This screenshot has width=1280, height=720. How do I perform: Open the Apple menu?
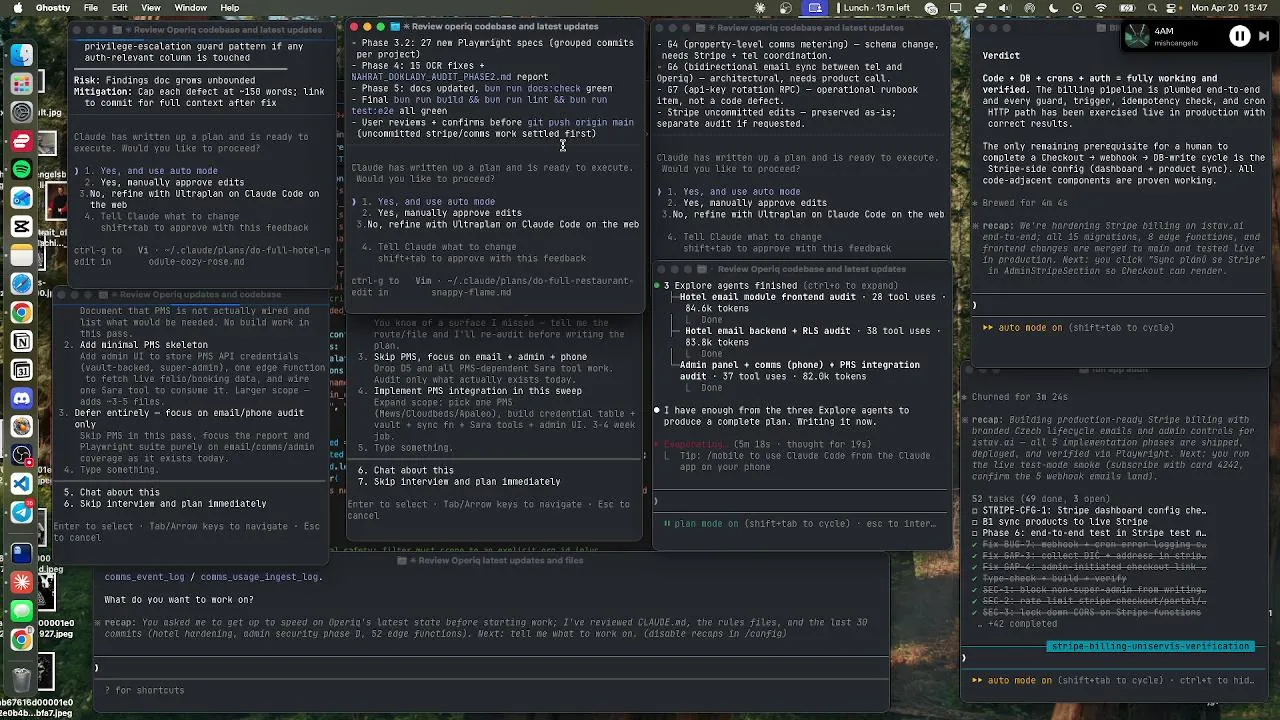click(x=16, y=8)
